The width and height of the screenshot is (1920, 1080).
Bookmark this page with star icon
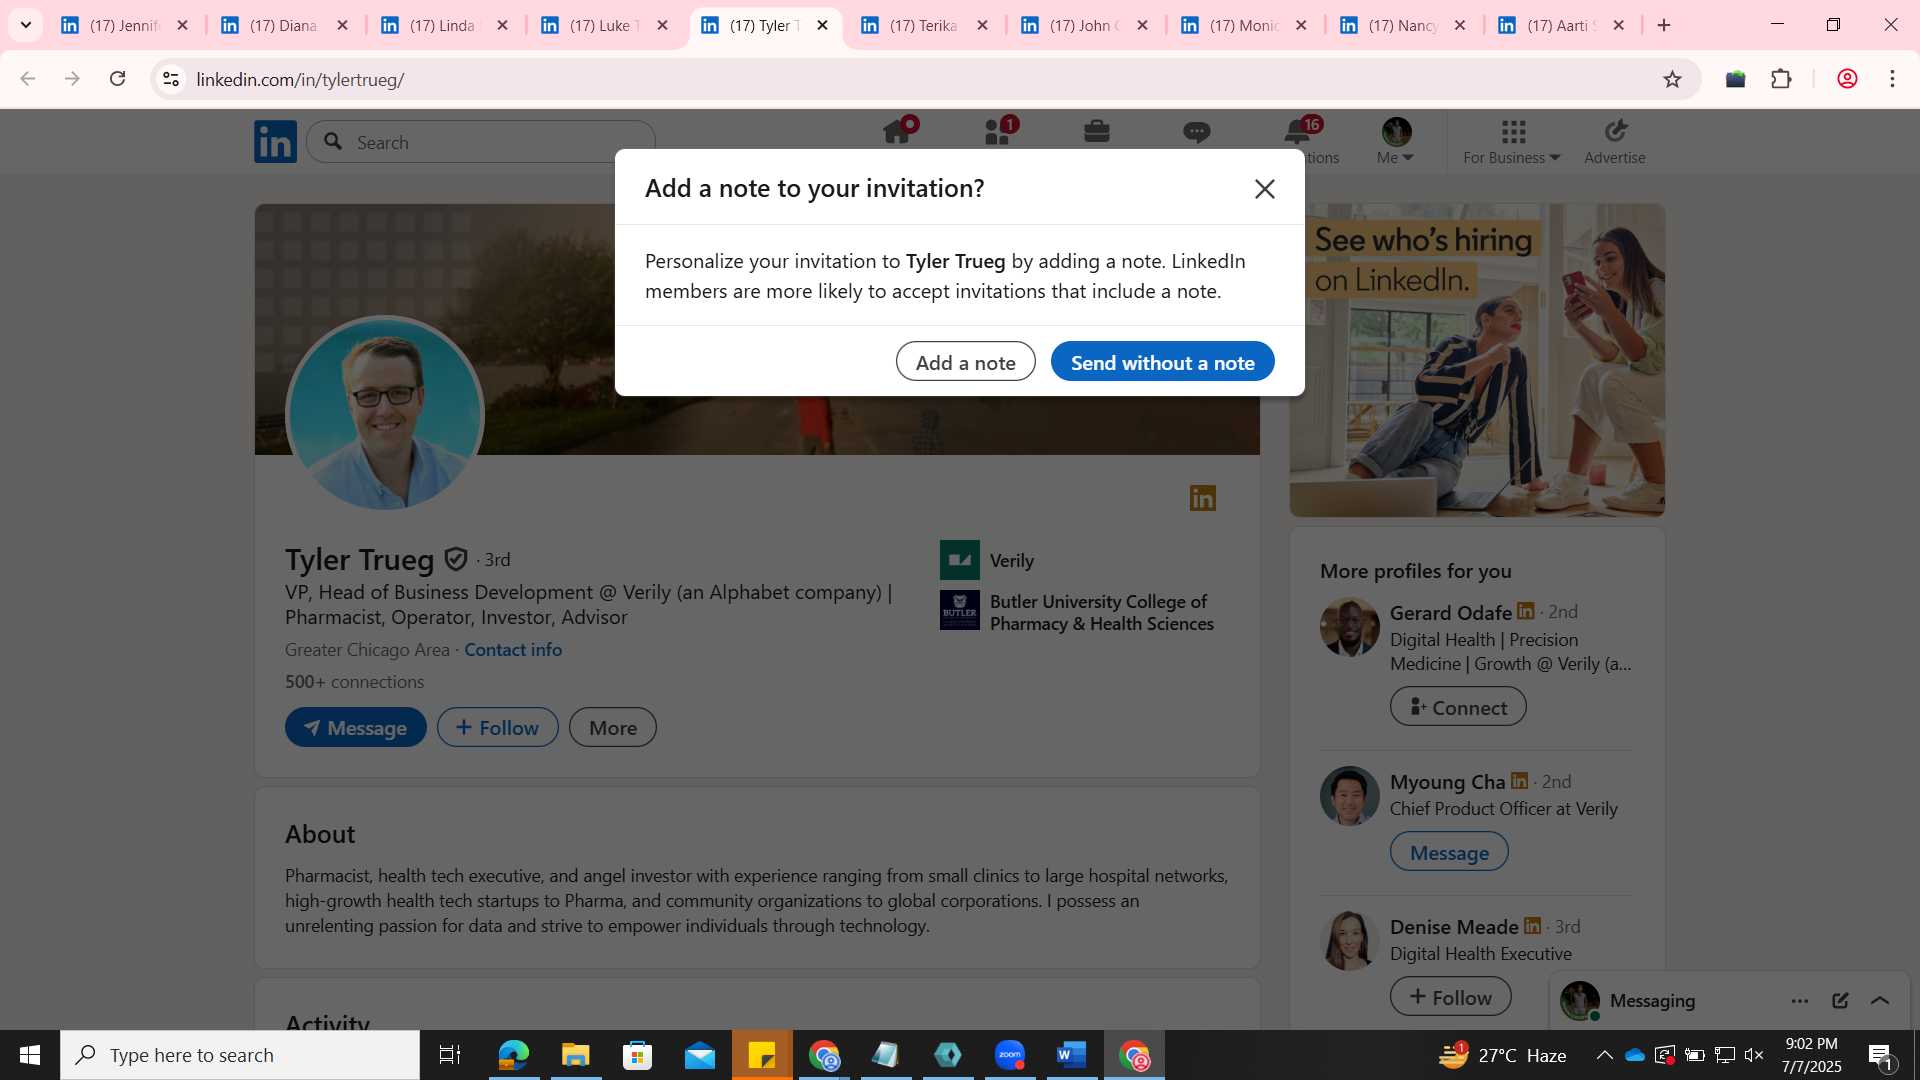(1672, 79)
